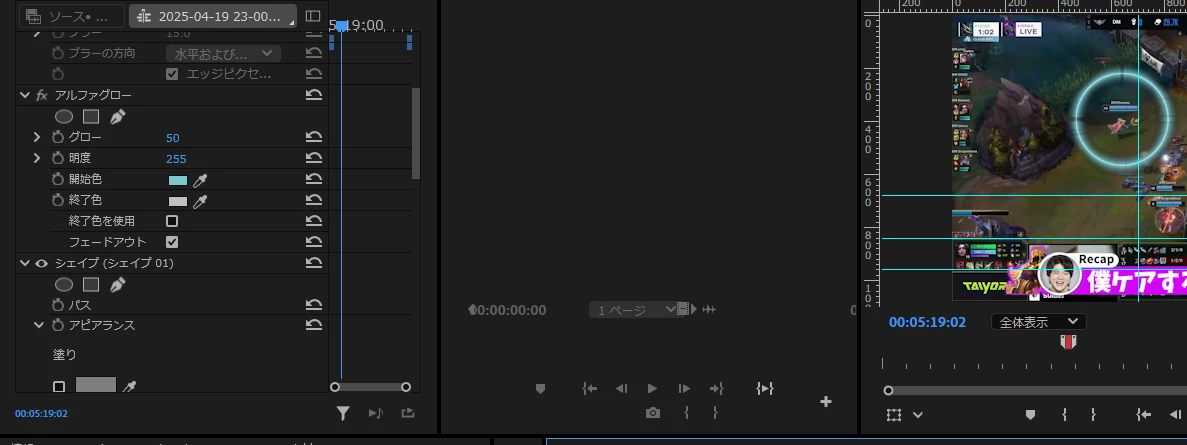
Task: Uncheck the フェードアウト checkbox
Action: click(172, 242)
